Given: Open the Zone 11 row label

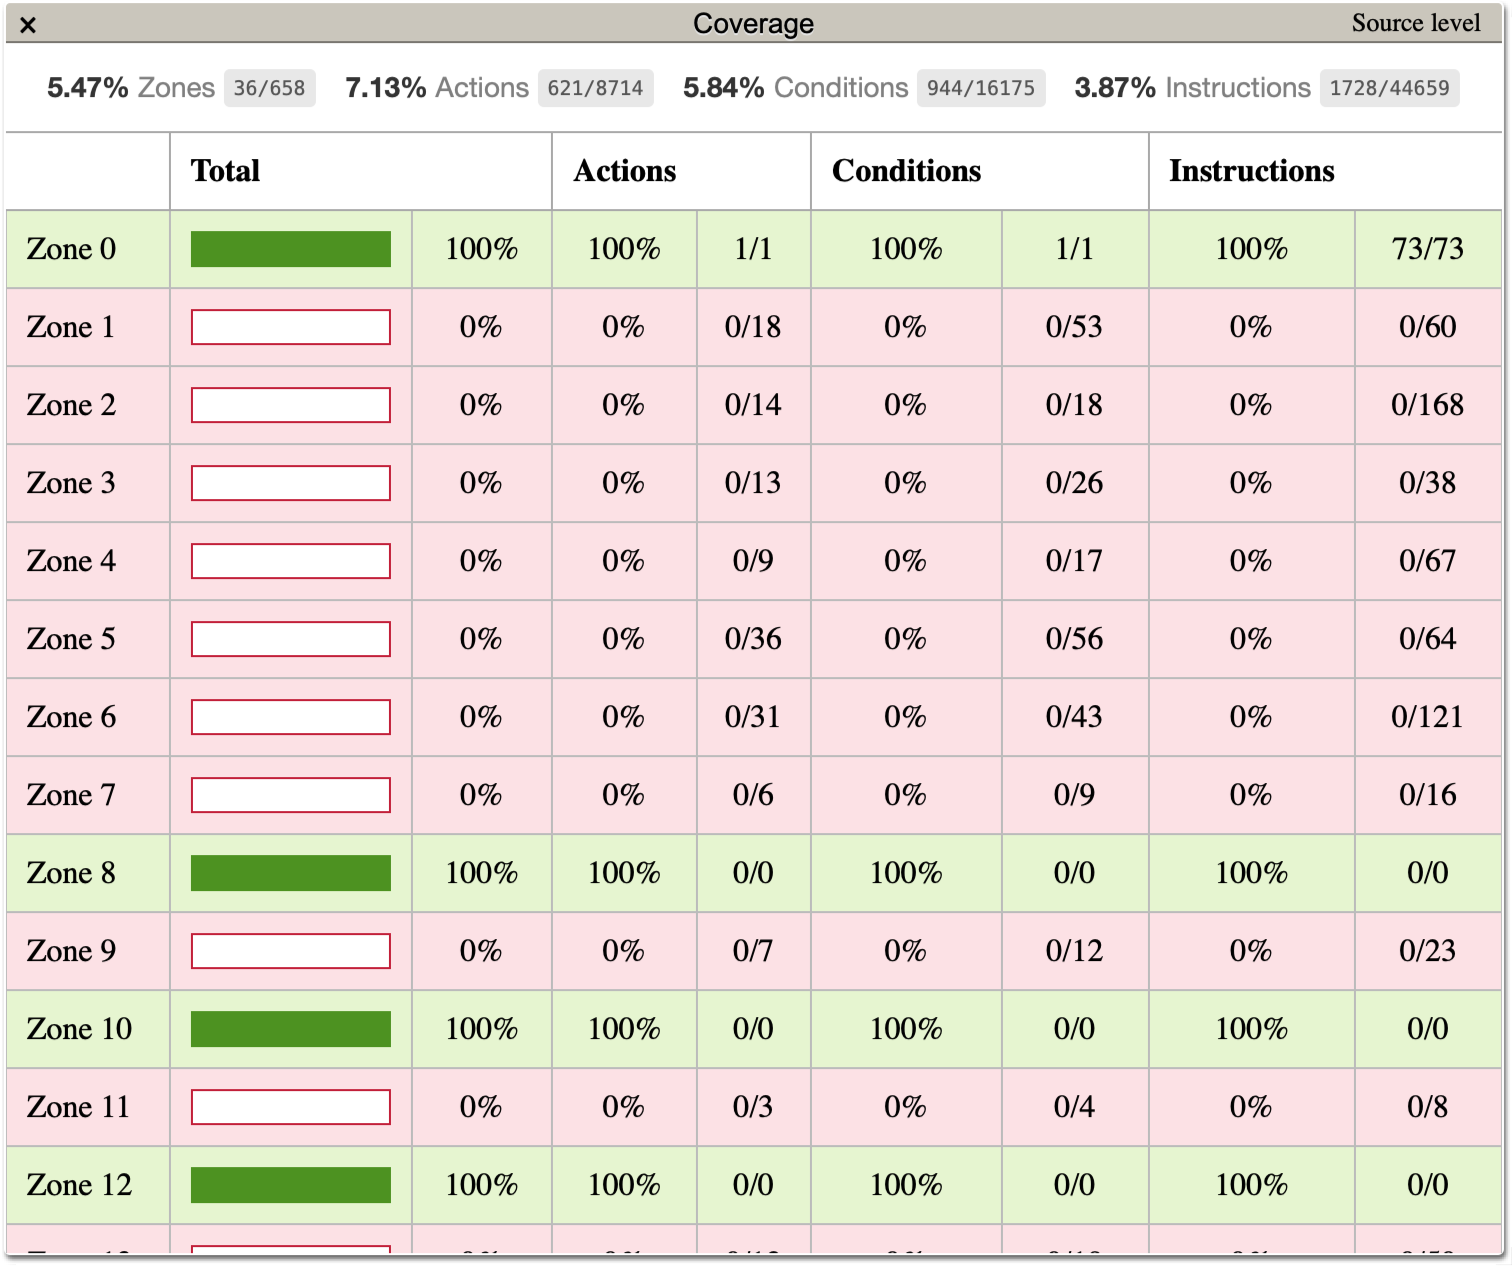Looking at the screenshot, I should [x=78, y=1107].
